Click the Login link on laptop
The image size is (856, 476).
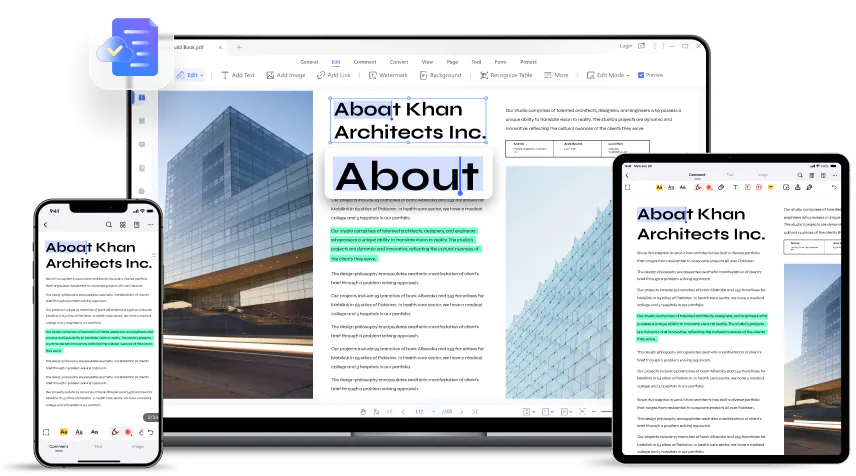click(626, 46)
